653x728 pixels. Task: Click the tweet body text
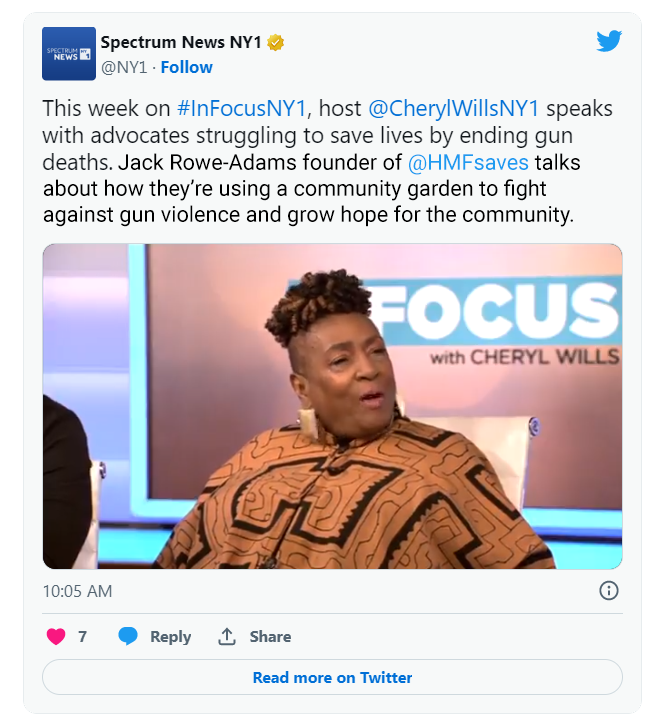click(328, 162)
